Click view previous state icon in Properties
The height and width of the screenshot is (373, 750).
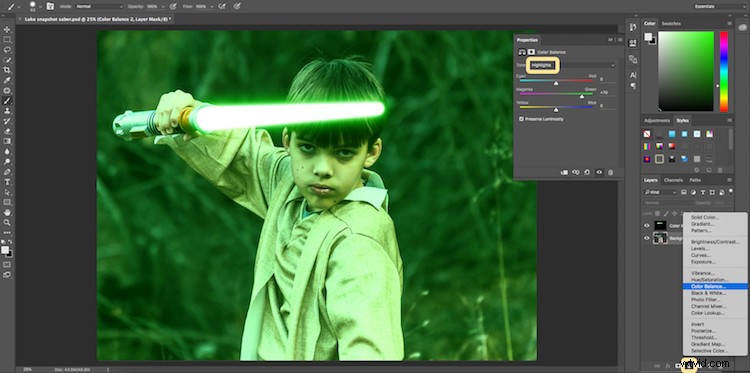[576, 172]
